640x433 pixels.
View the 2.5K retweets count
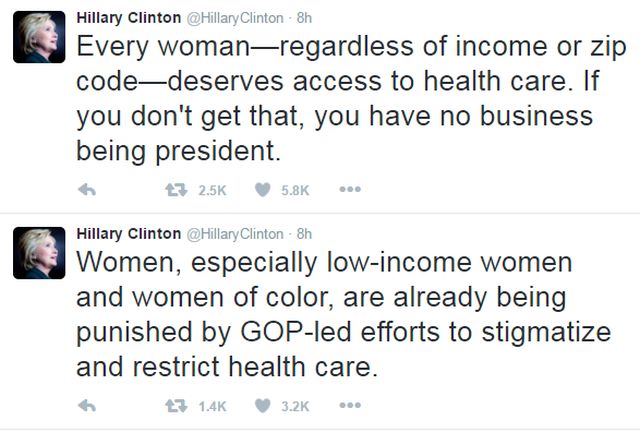(214, 189)
